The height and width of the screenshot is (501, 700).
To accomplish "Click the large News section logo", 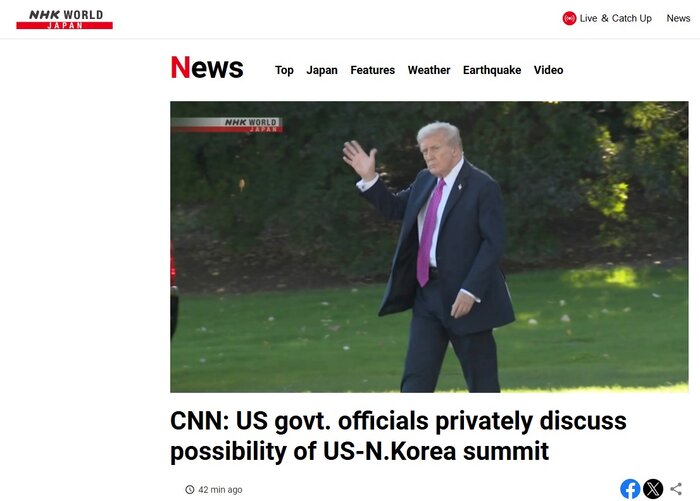I will [x=207, y=67].
